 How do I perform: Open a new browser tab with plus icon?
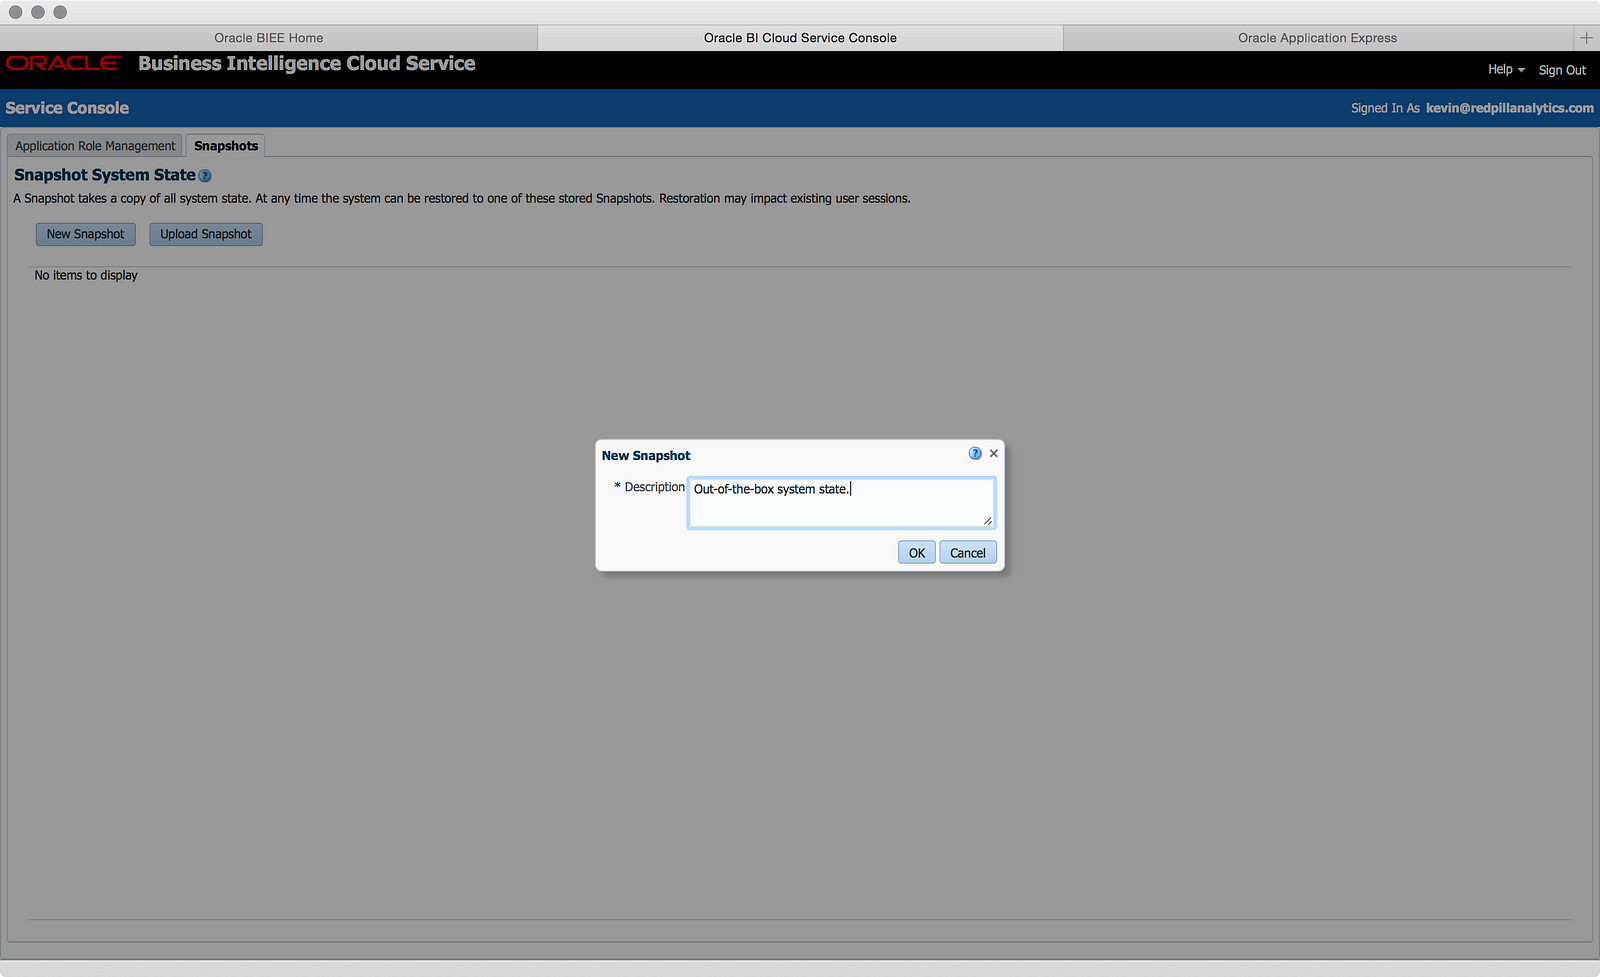pos(1586,38)
